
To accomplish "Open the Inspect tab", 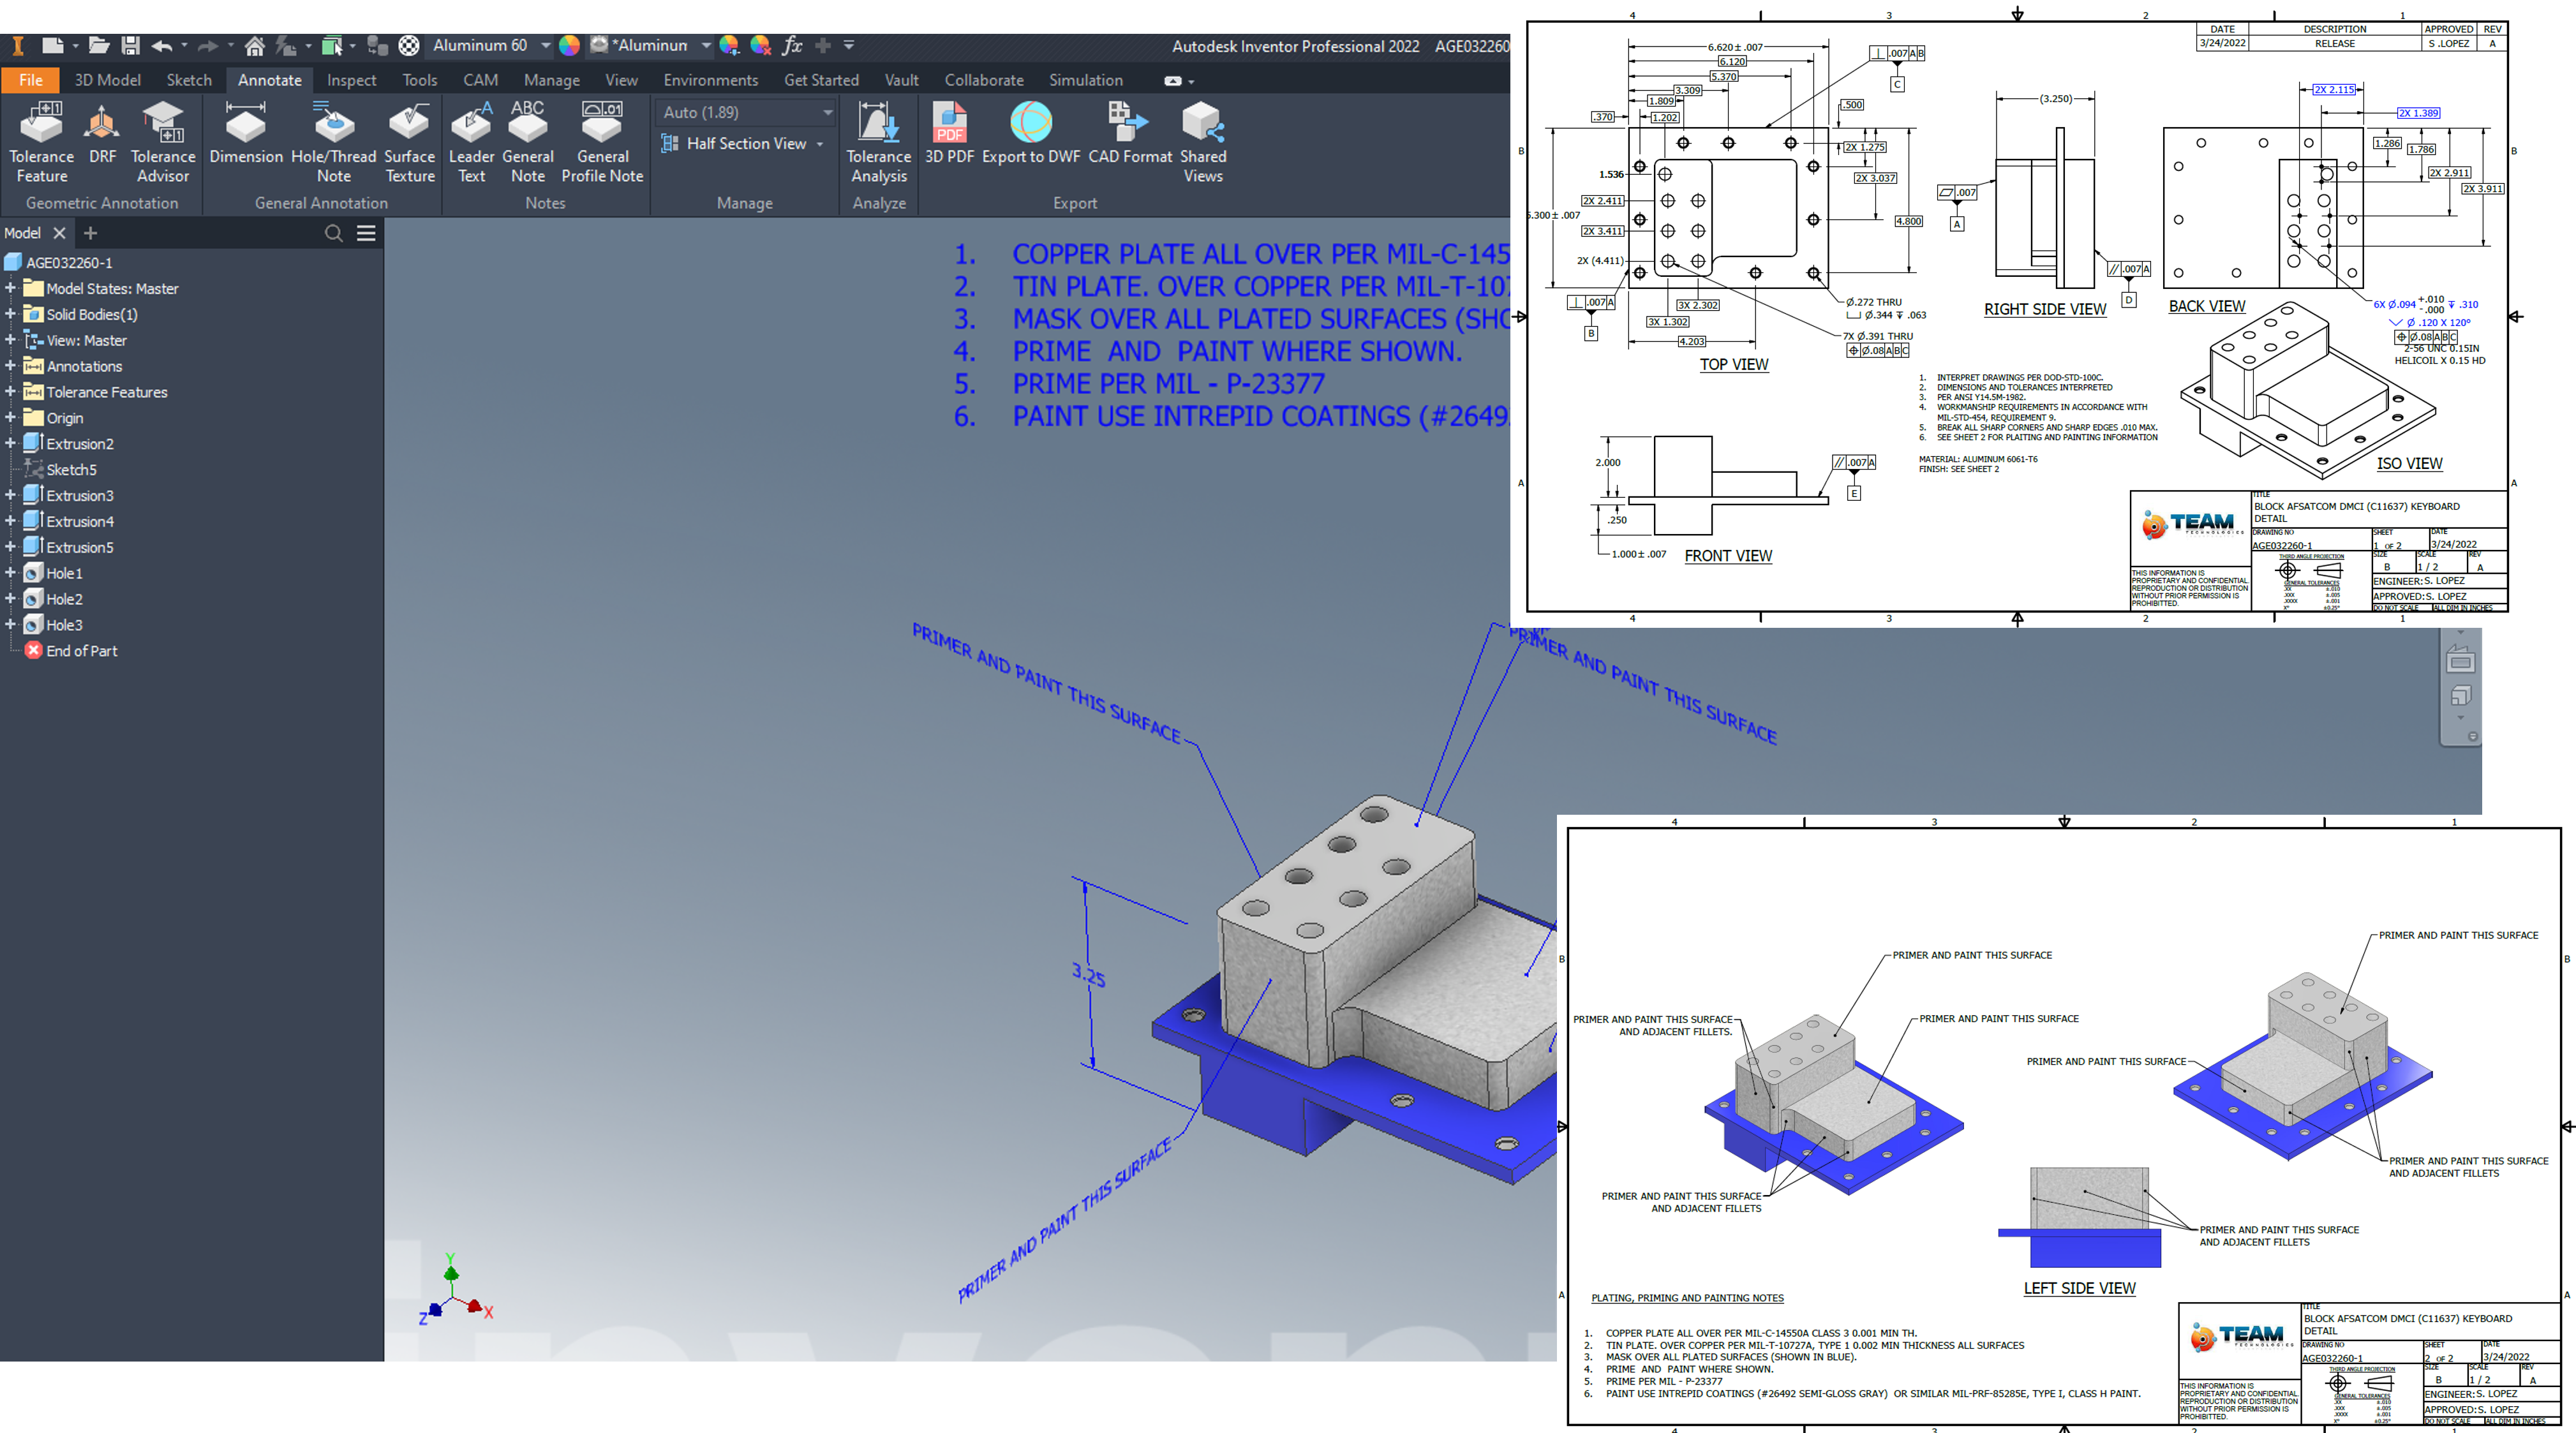I will tap(352, 80).
